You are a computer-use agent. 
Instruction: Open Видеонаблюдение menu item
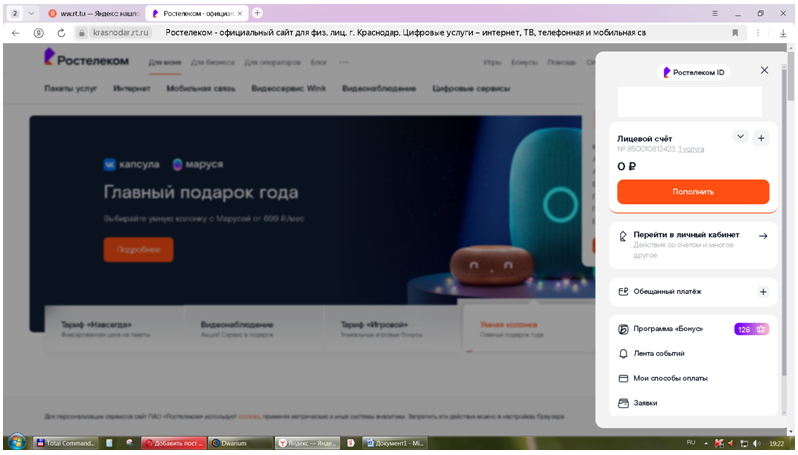click(379, 89)
